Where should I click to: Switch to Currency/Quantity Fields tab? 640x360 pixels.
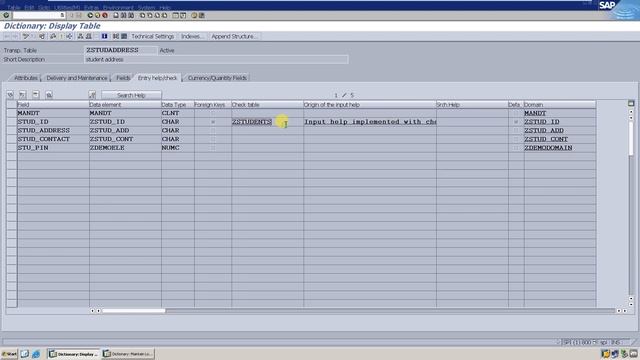tap(217, 78)
